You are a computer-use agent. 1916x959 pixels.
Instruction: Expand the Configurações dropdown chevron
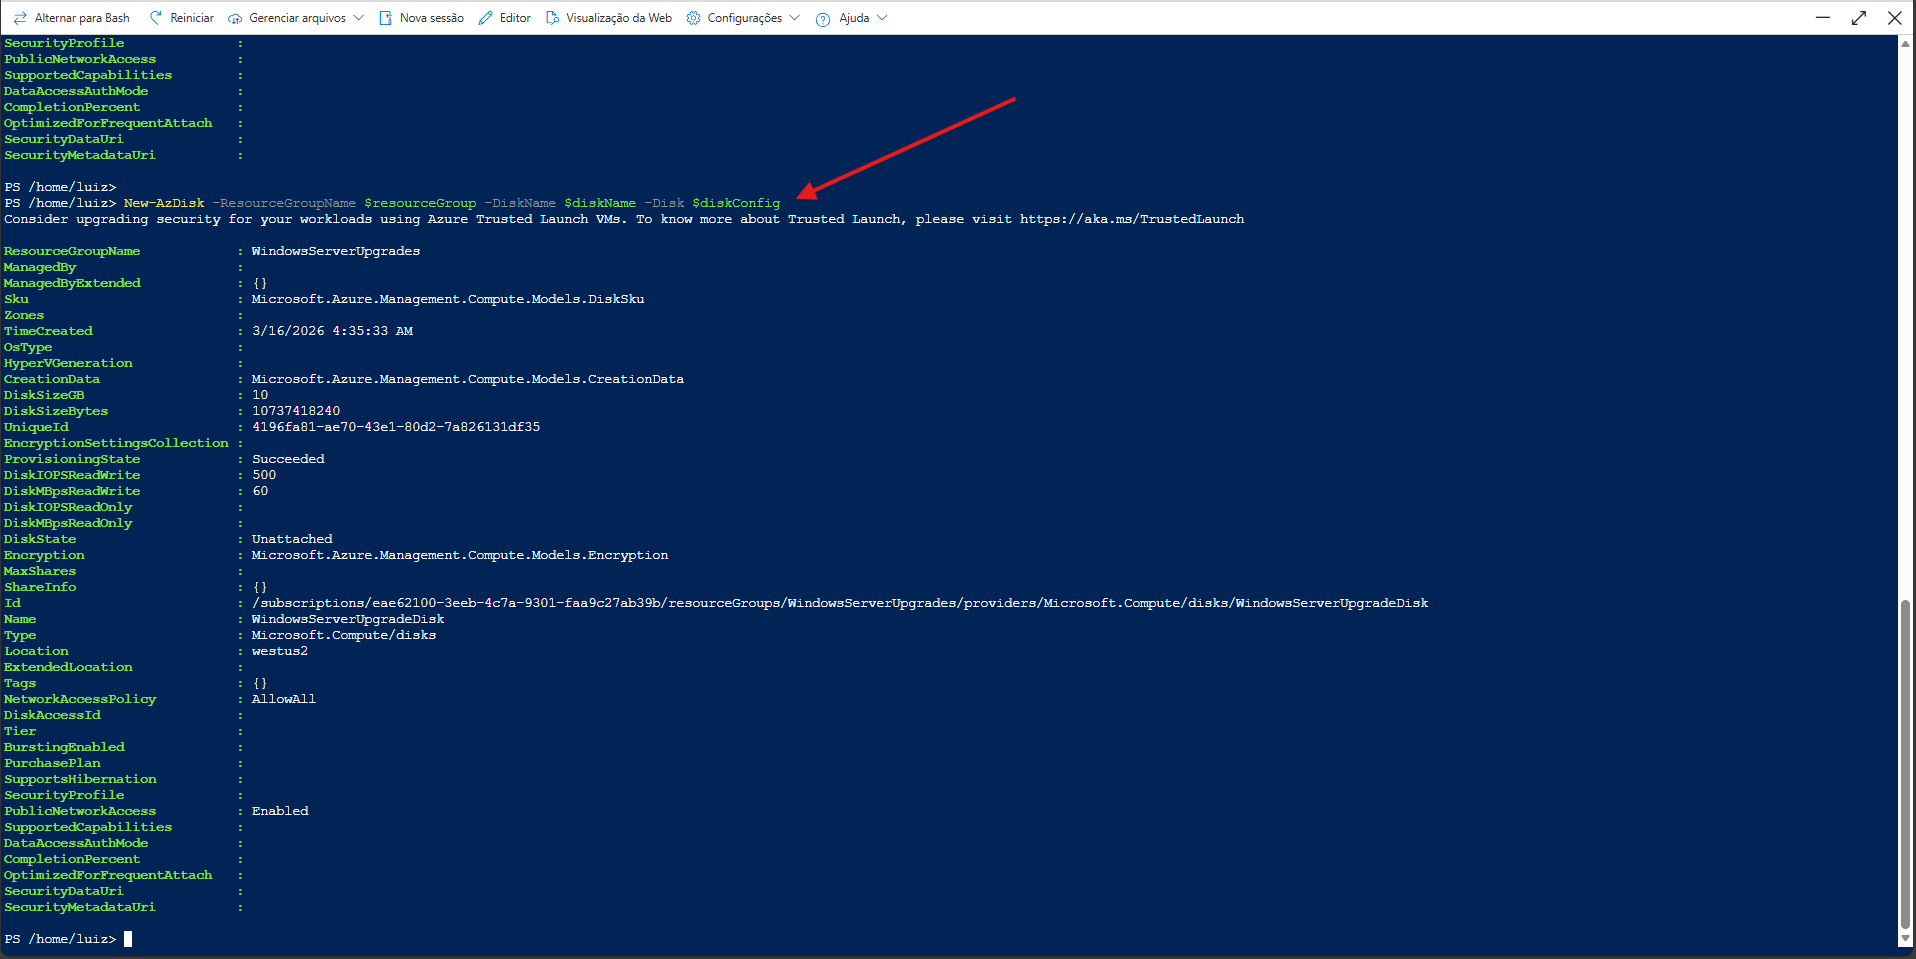pyautogui.click(x=795, y=18)
